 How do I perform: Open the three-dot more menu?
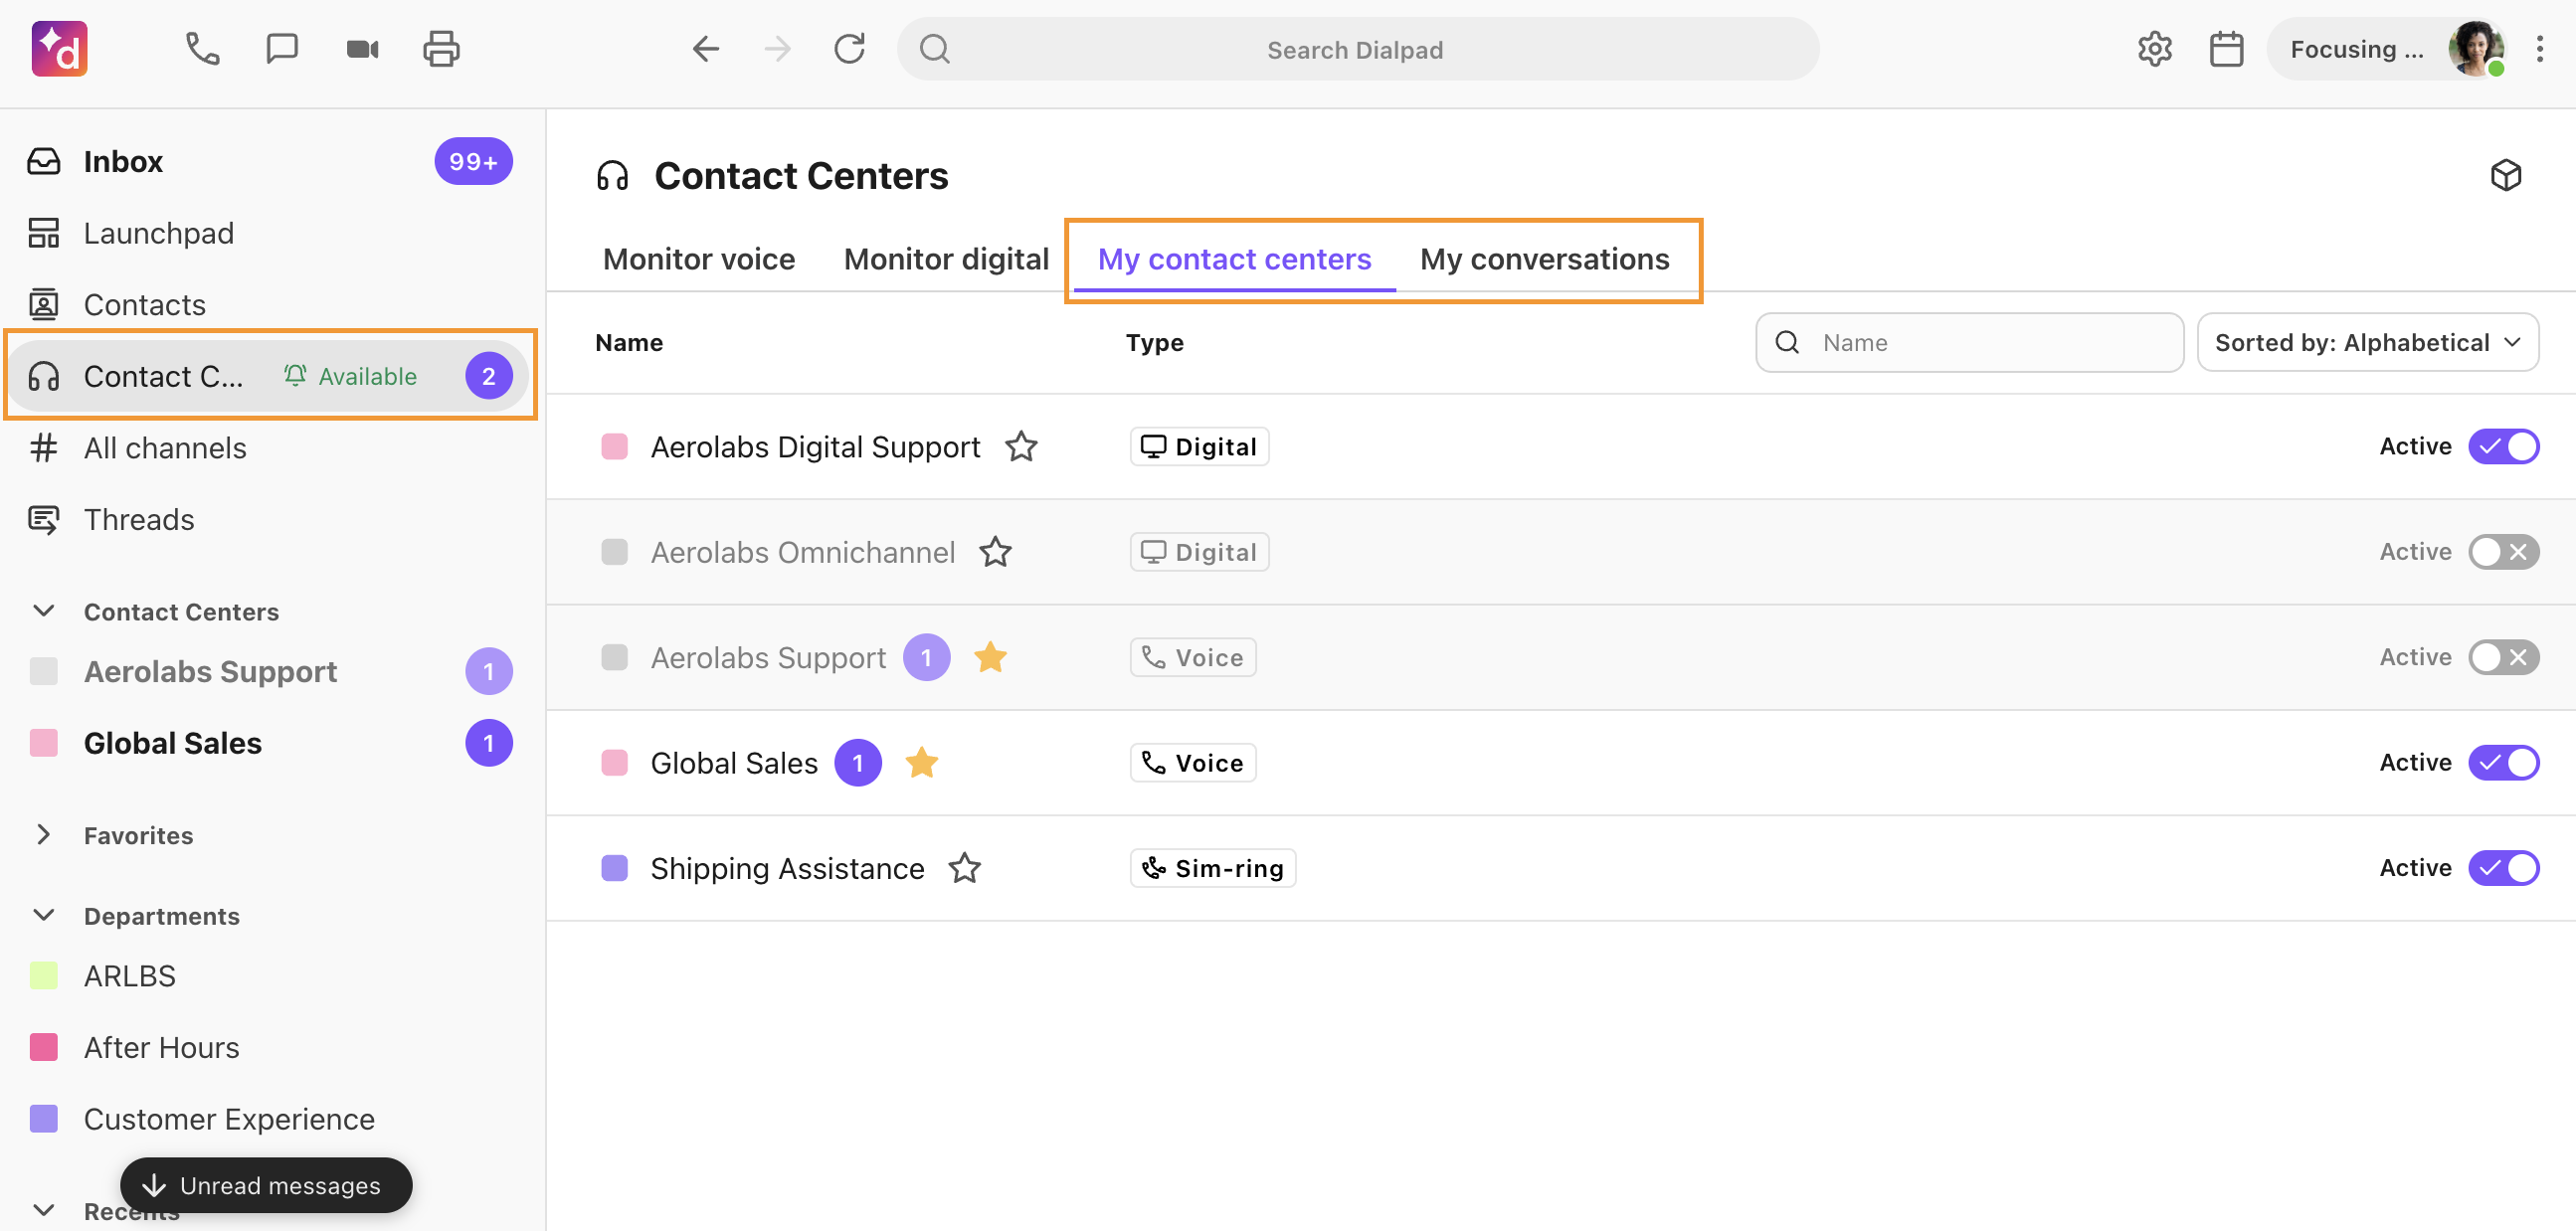(x=2539, y=49)
